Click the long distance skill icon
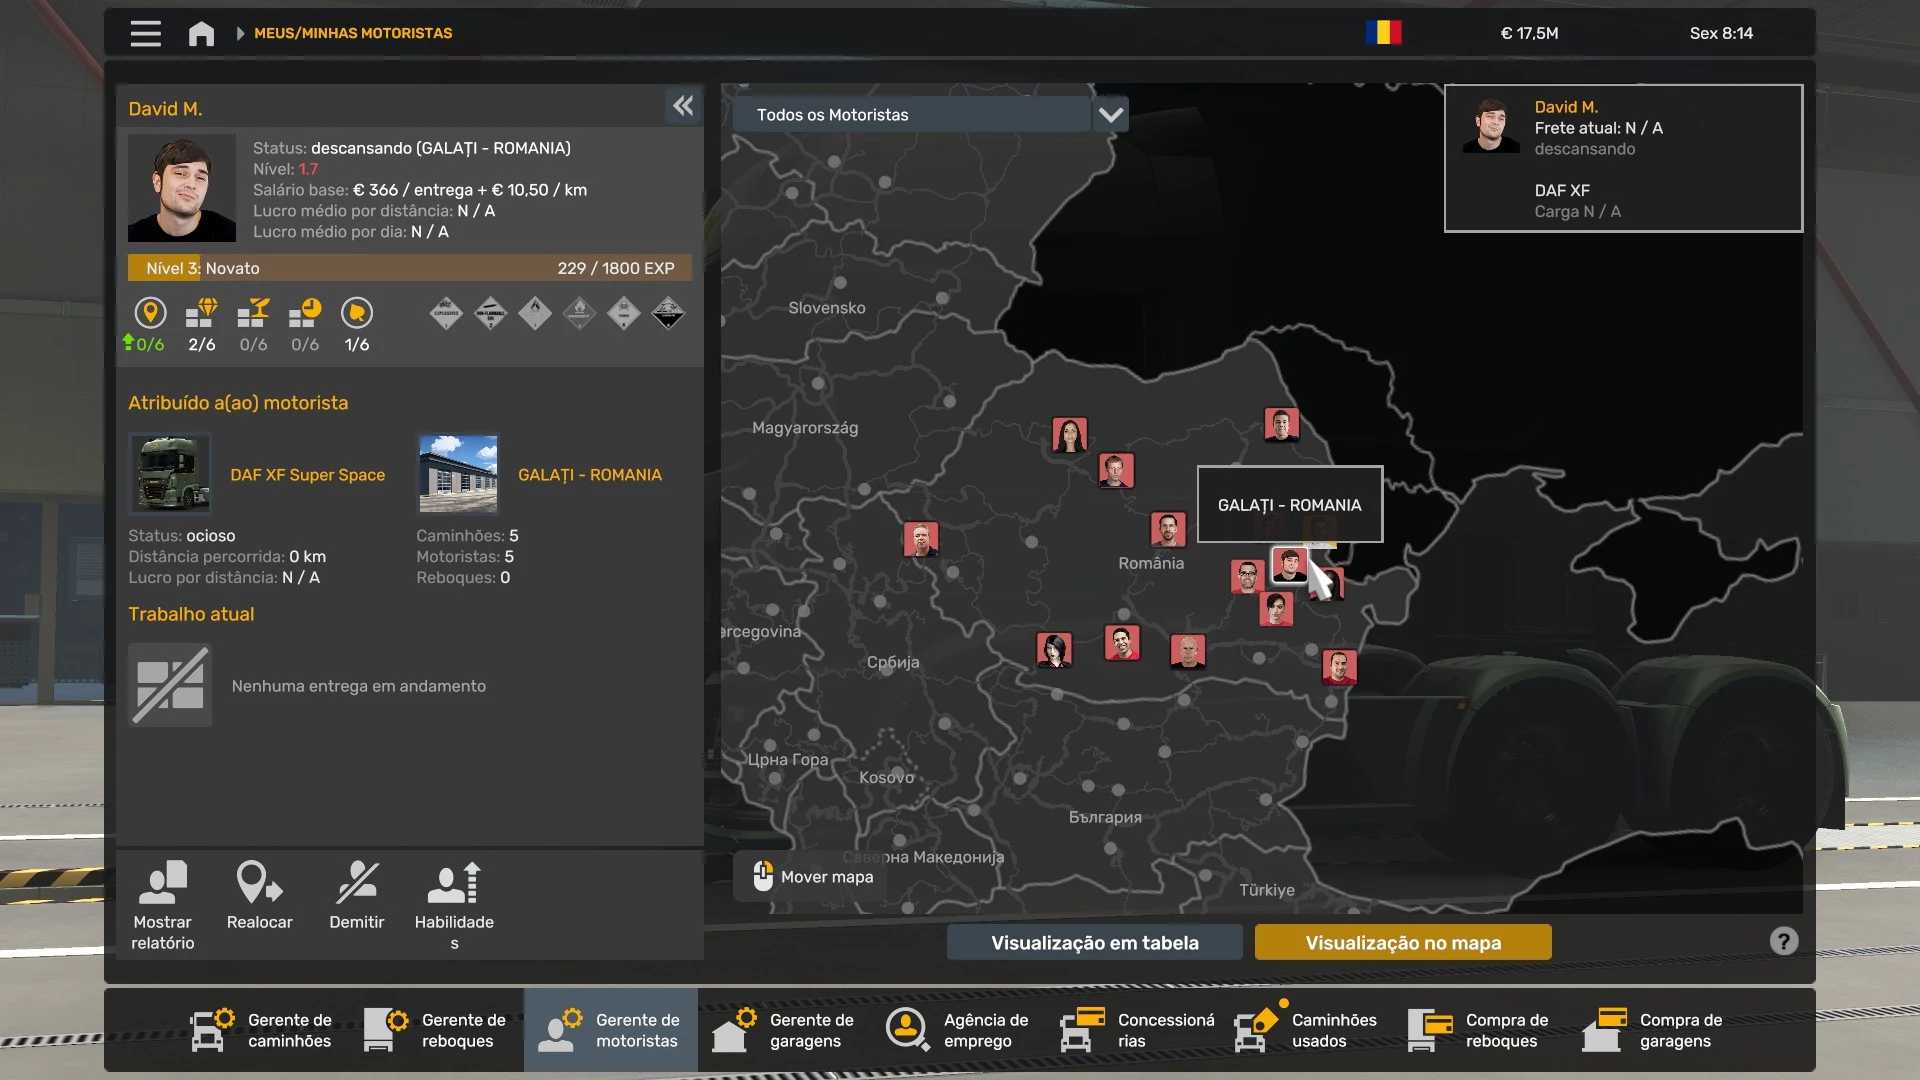Viewport: 1920px width, 1080px height. [x=150, y=313]
